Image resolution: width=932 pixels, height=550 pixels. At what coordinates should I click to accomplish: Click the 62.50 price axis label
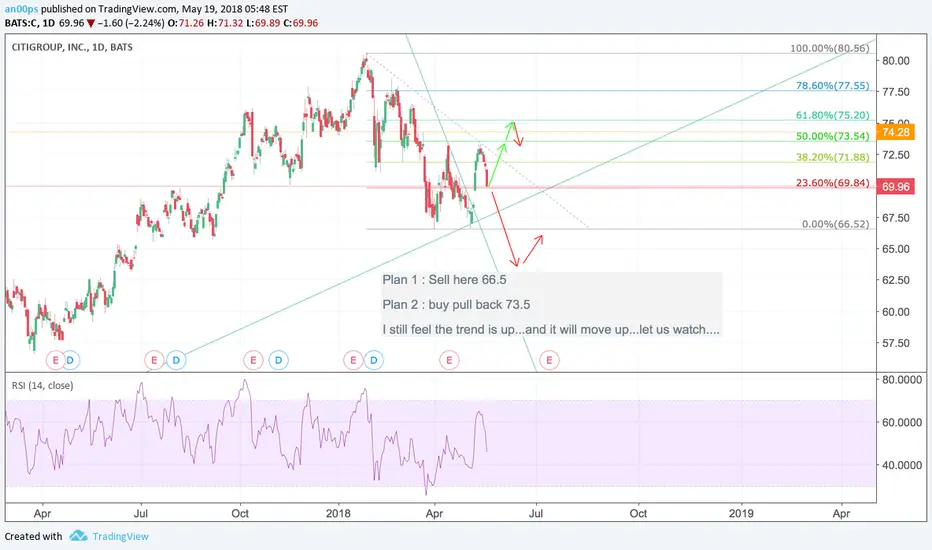(x=896, y=280)
